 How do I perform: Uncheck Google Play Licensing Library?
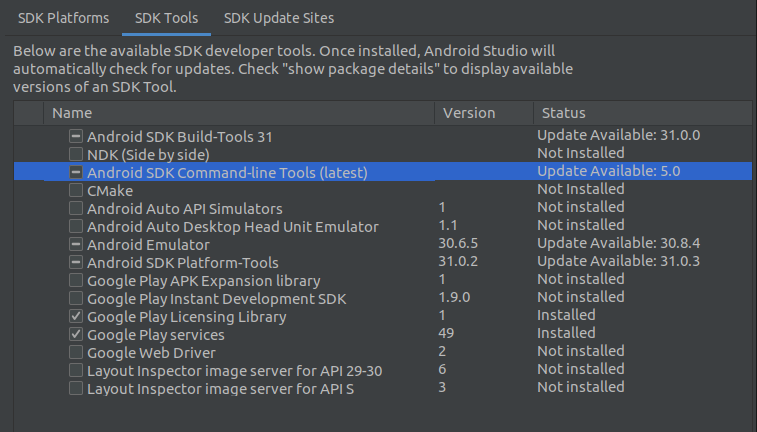(76, 316)
